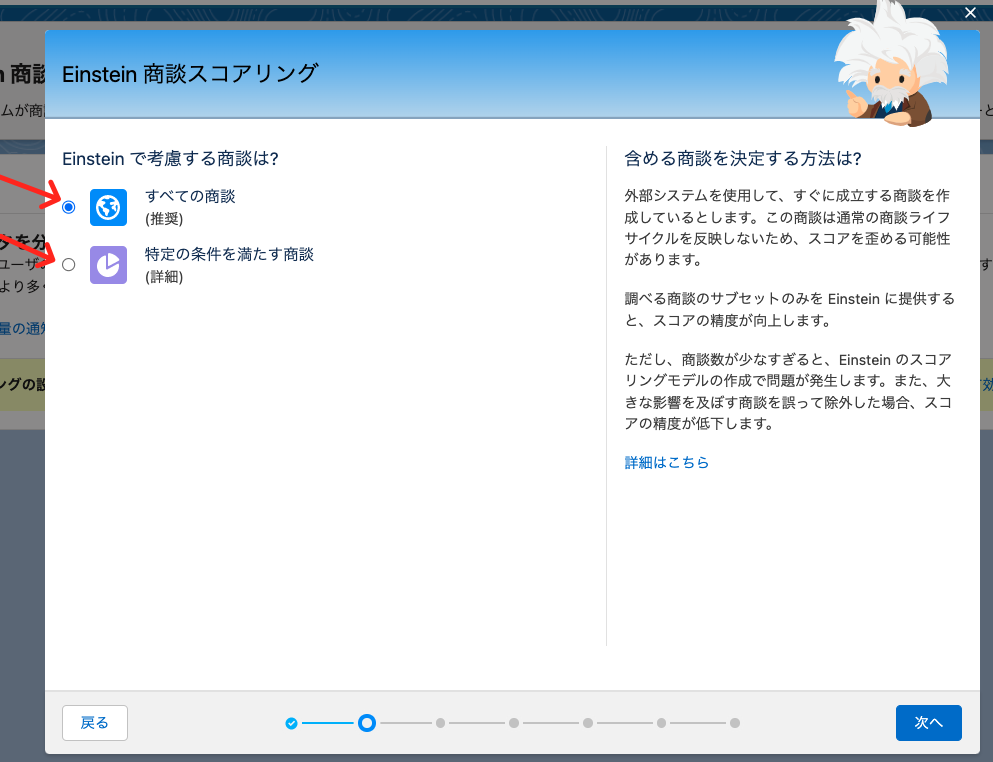Screen dimensions: 993x762
Task: Click the (推奨) text under すべての商談
Action: pos(164,219)
